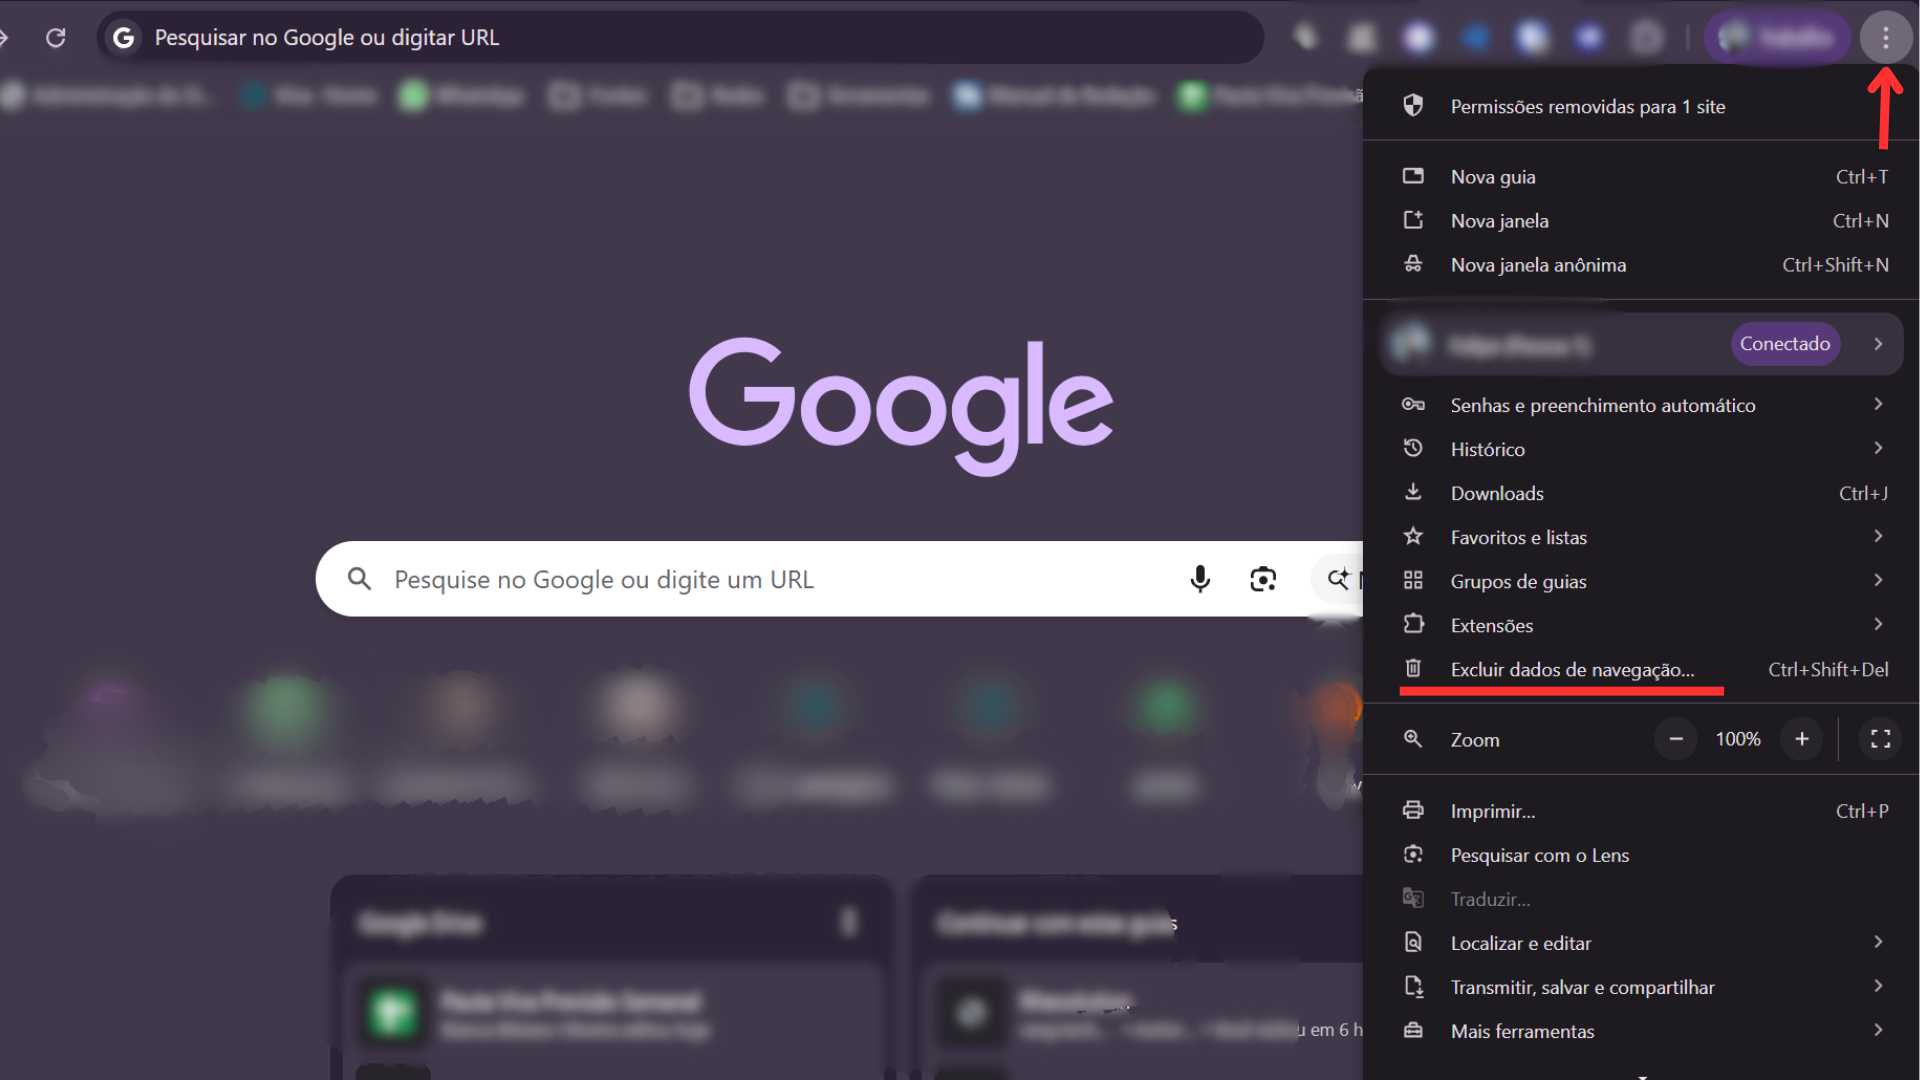The image size is (1920, 1080).
Task: Select Pesquisar com o Lens
Action: pyautogui.click(x=1641, y=855)
